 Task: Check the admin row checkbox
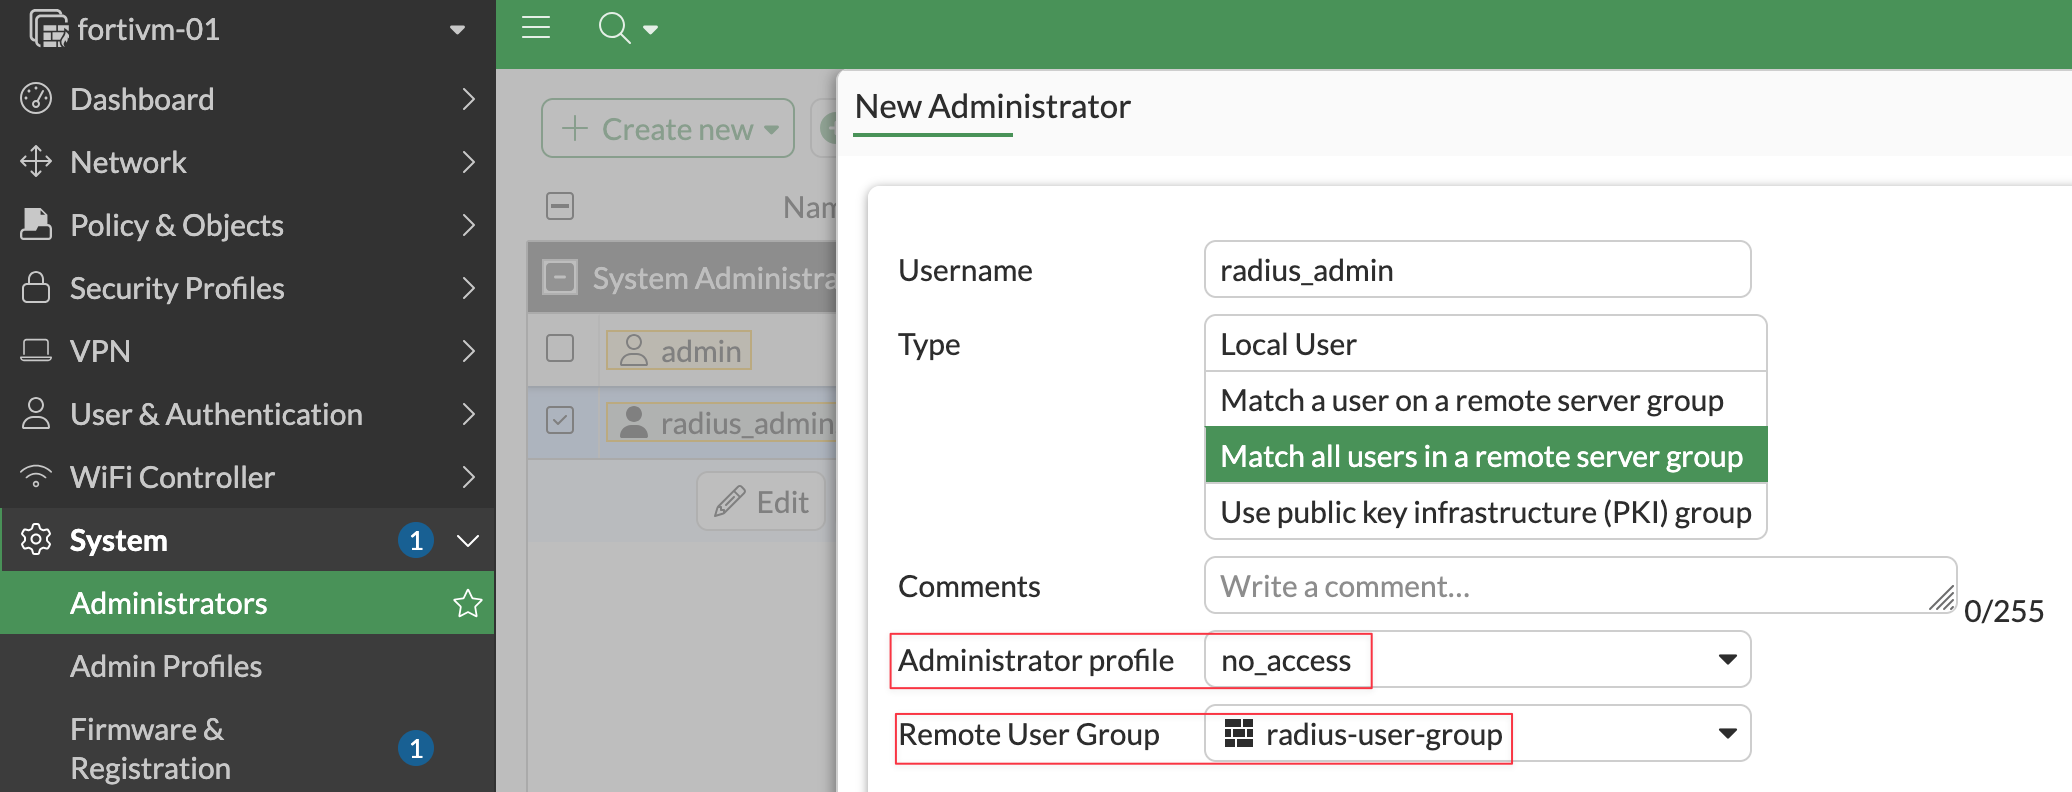click(x=560, y=349)
